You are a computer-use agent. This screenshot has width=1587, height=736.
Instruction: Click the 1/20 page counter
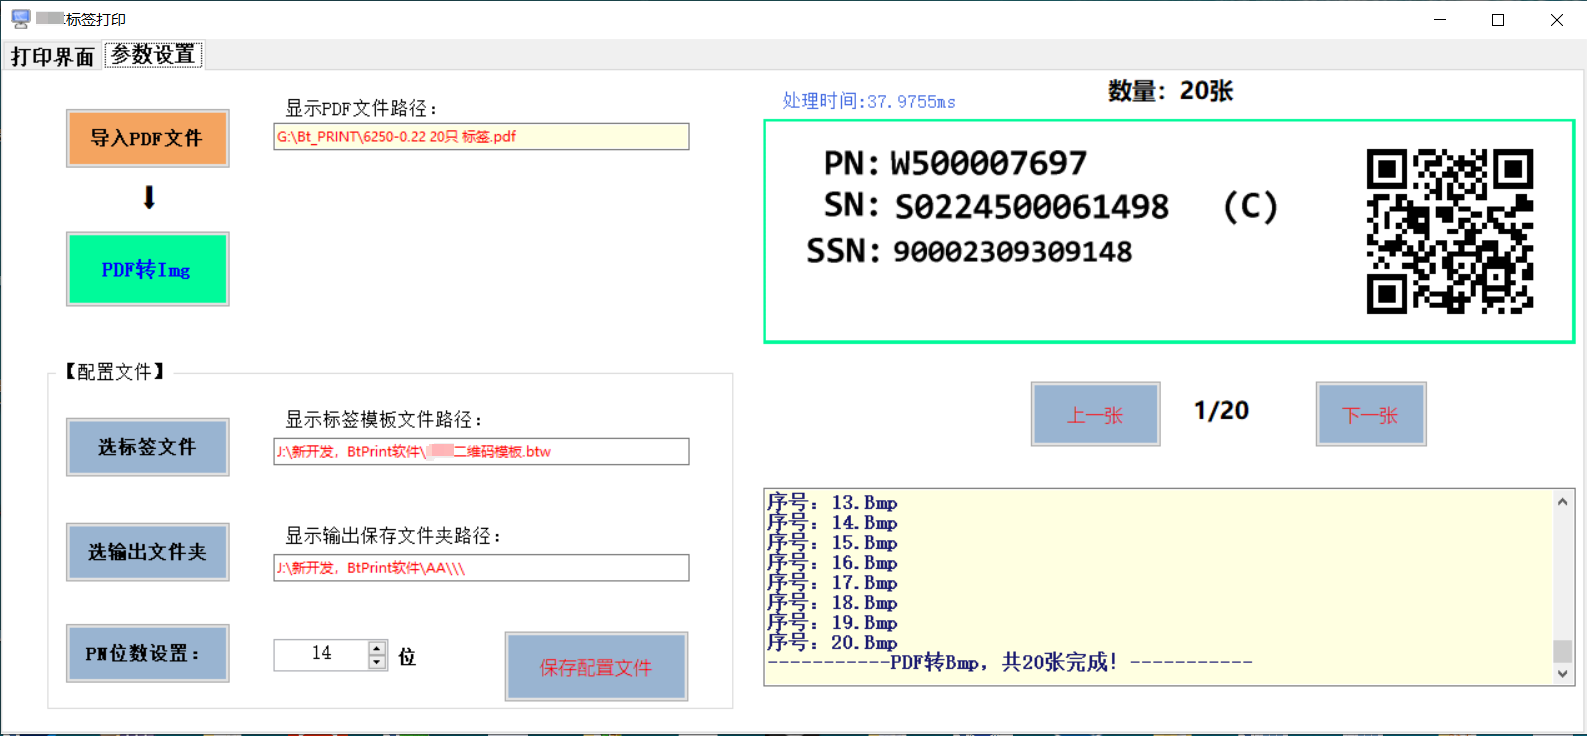[1221, 411]
